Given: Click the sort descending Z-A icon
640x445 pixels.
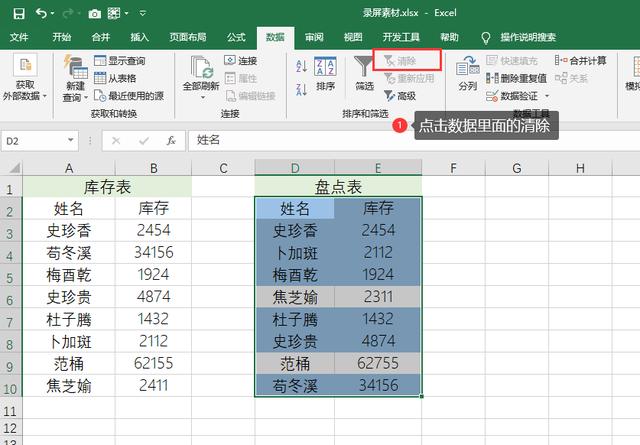Looking at the screenshot, I should 301,89.
